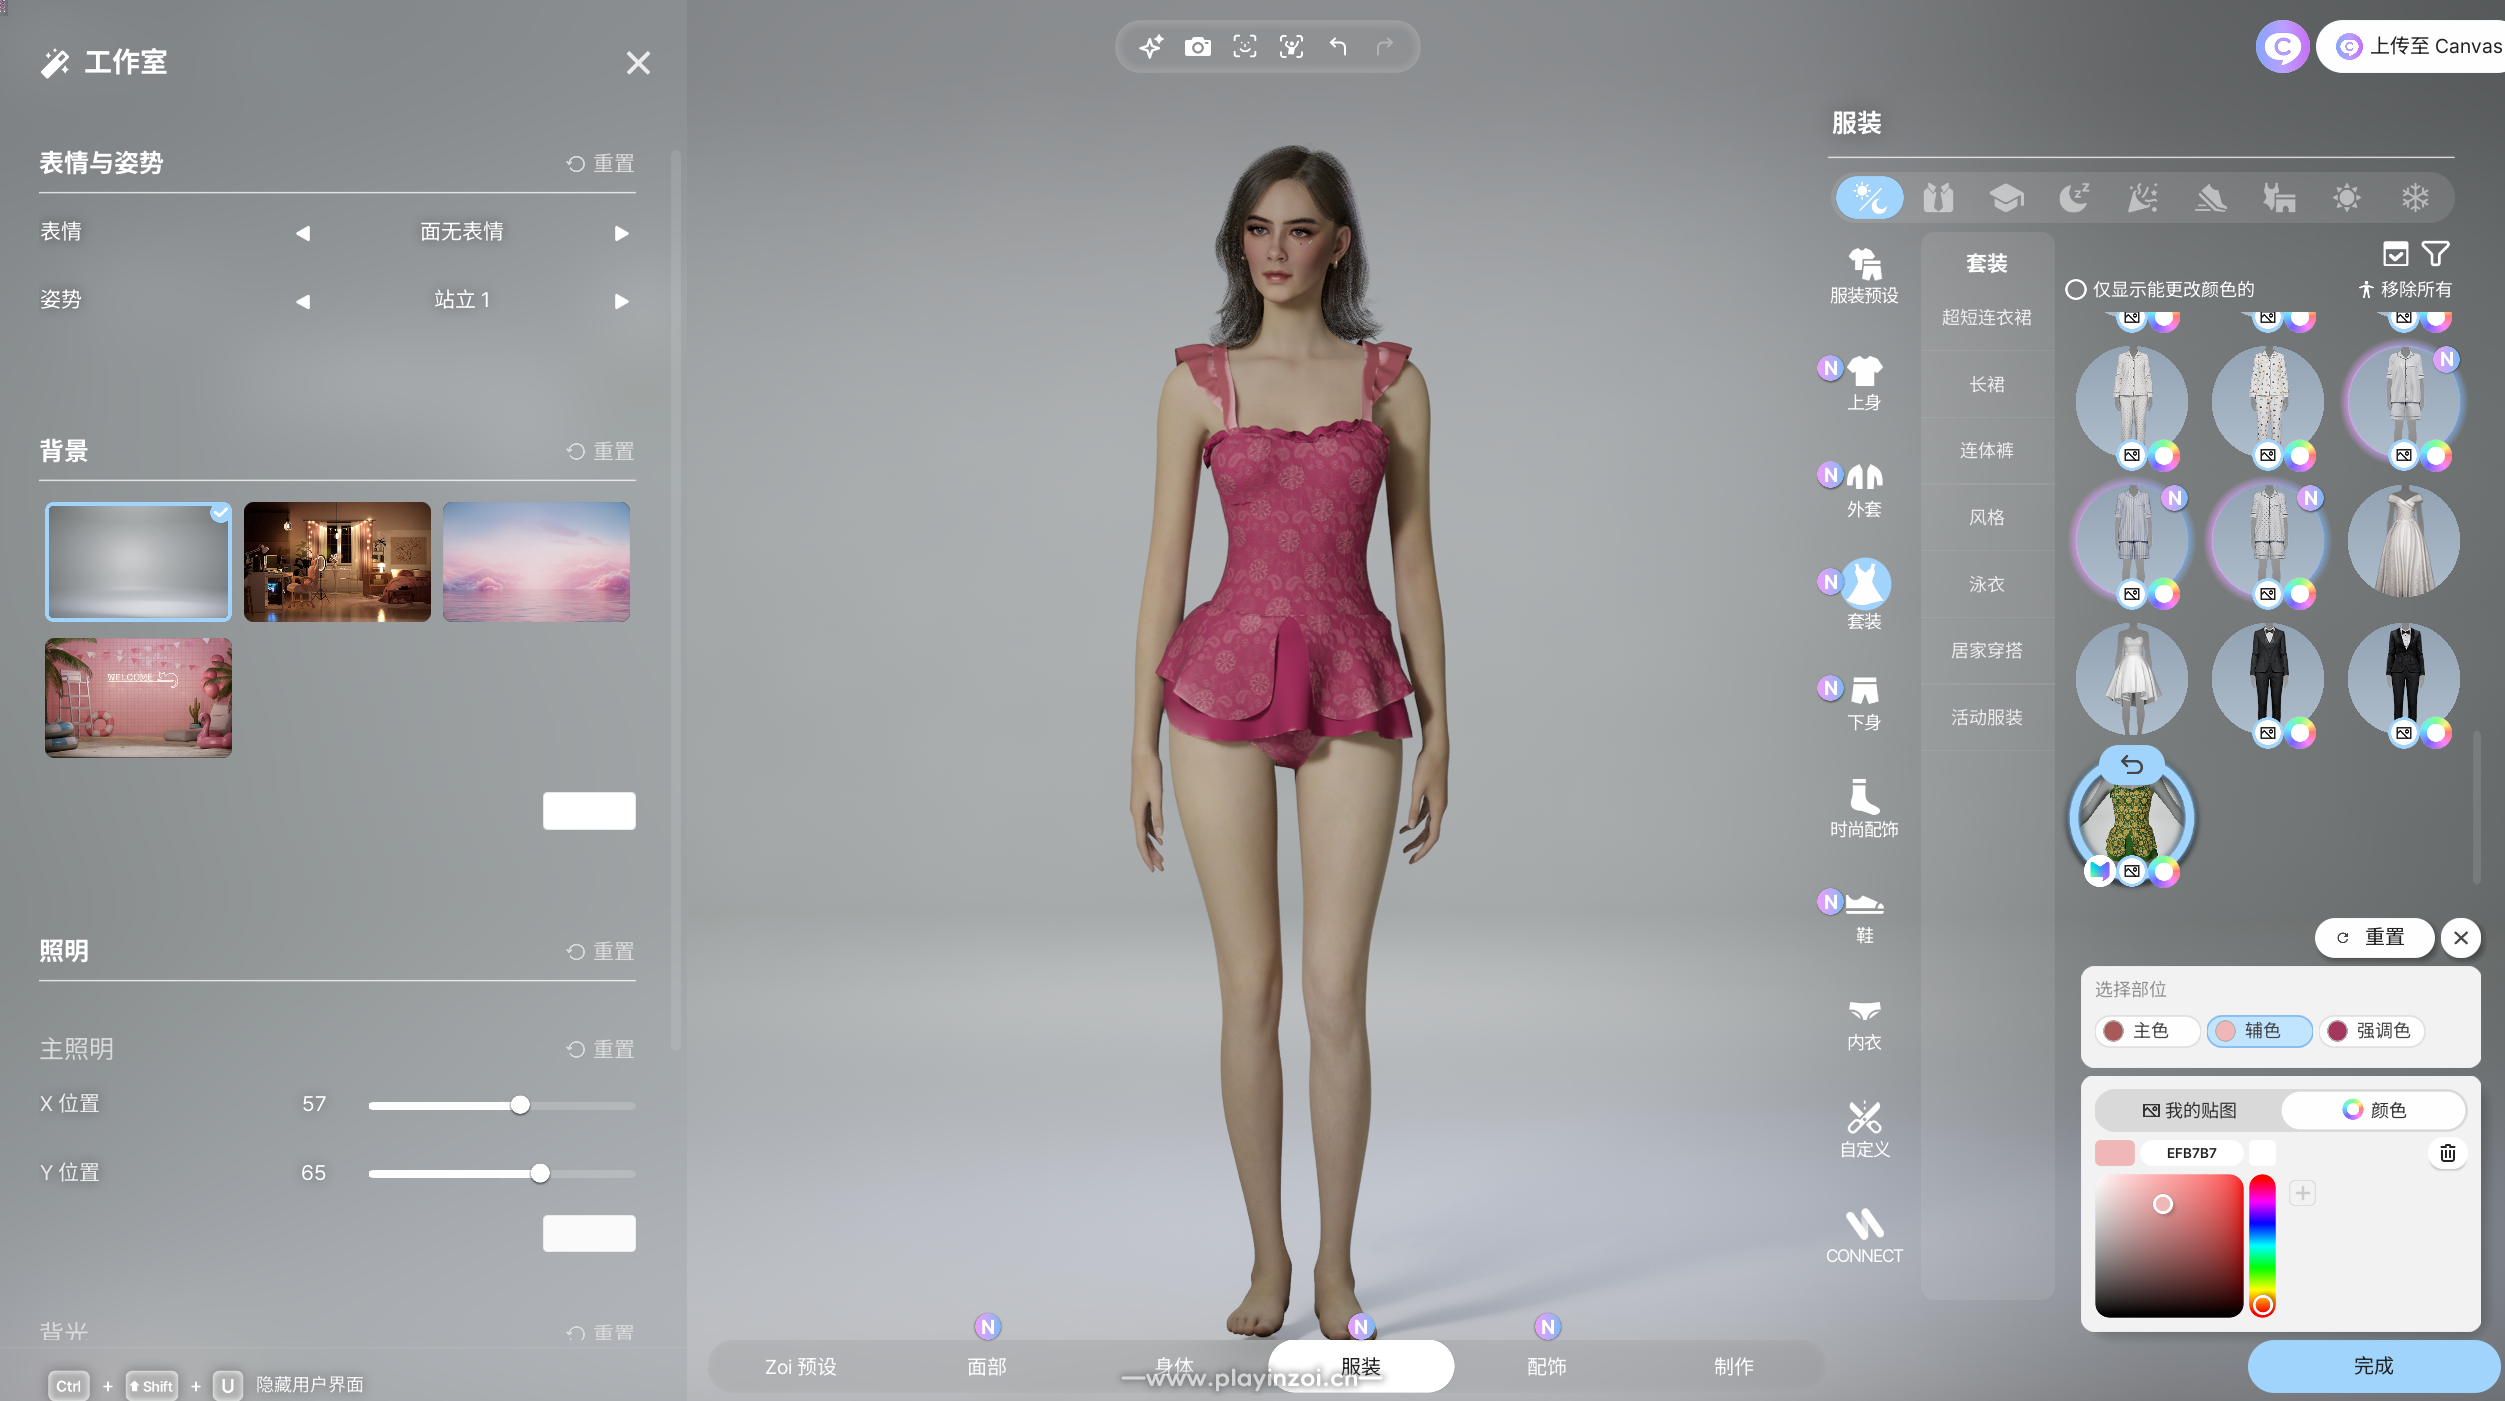Switch to previous 姿势 with left arrow
This screenshot has width=2505, height=1401.
pyautogui.click(x=303, y=301)
